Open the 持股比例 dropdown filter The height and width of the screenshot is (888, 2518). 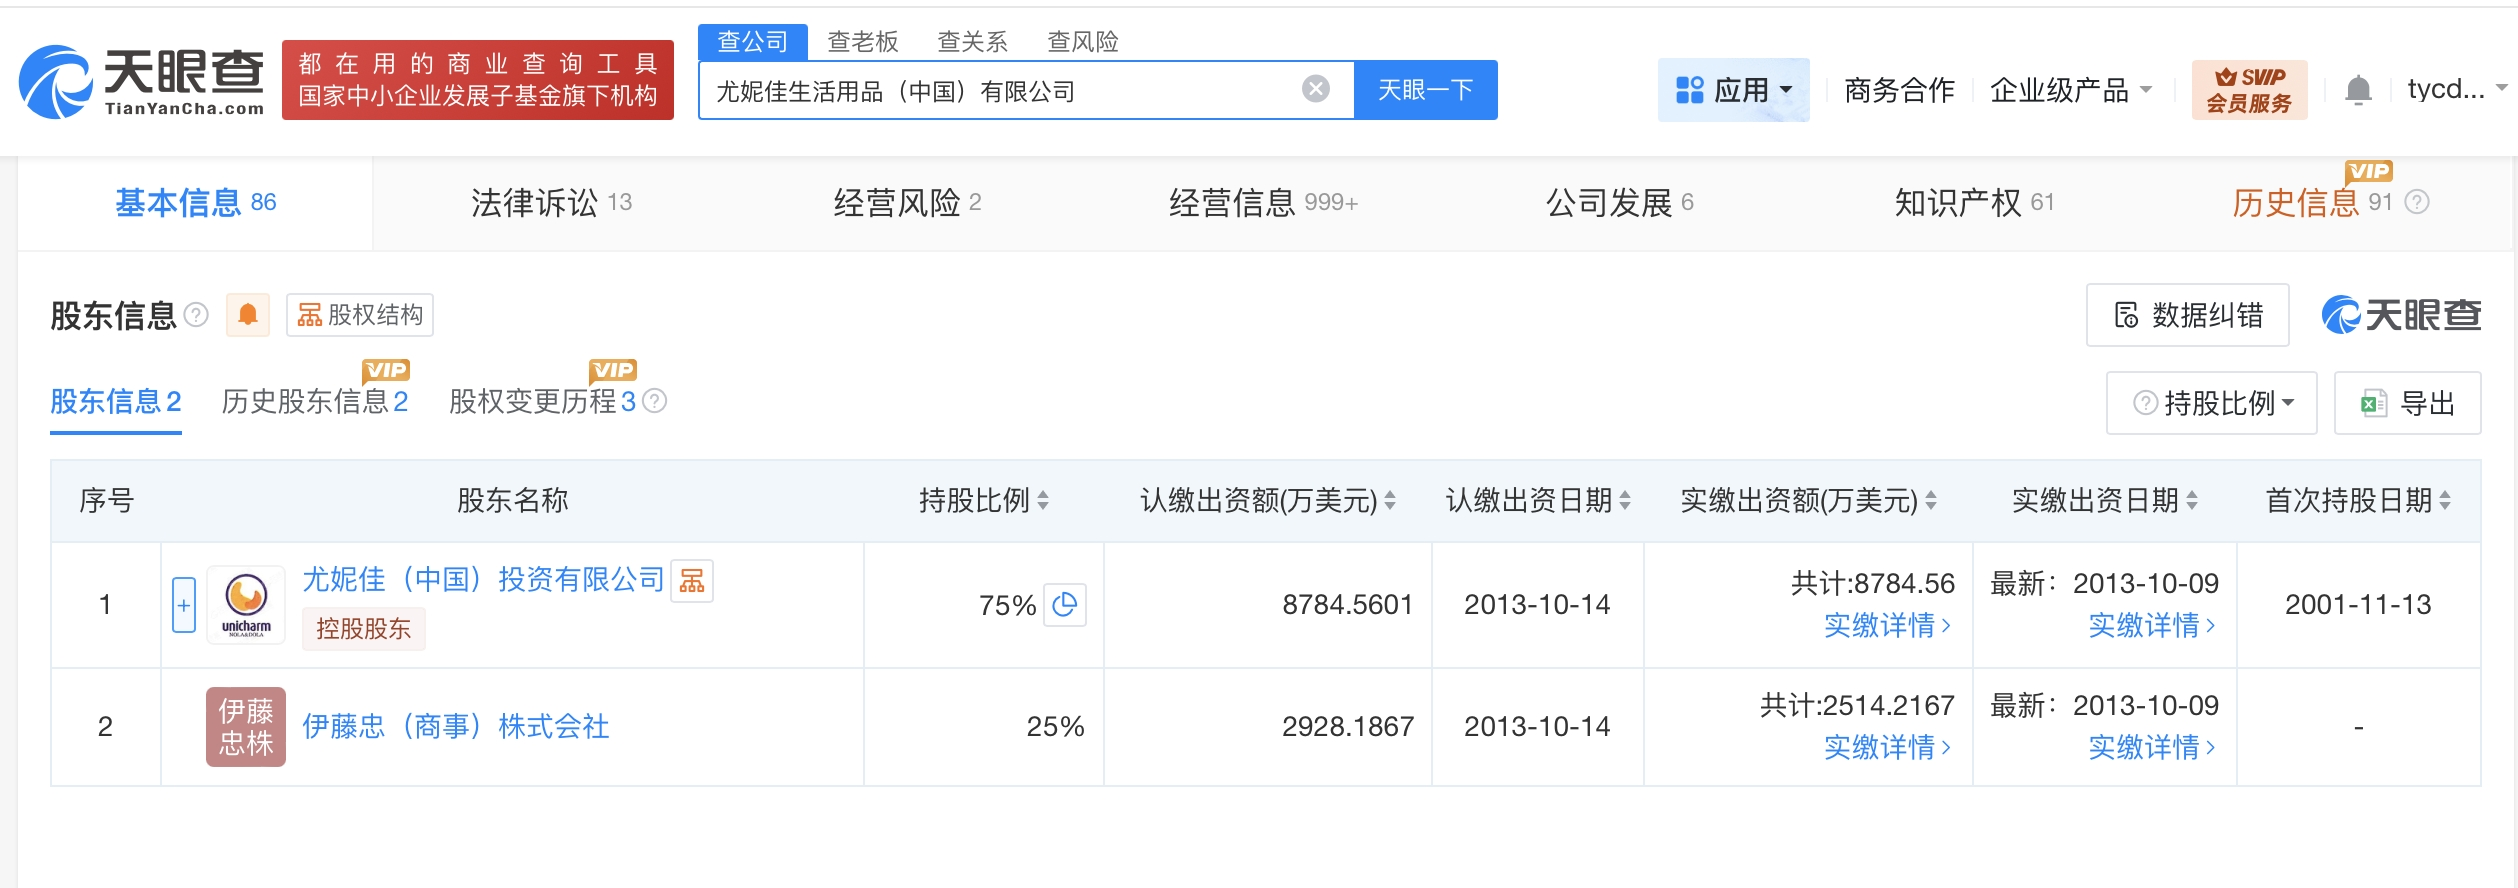(x=2211, y=403)
